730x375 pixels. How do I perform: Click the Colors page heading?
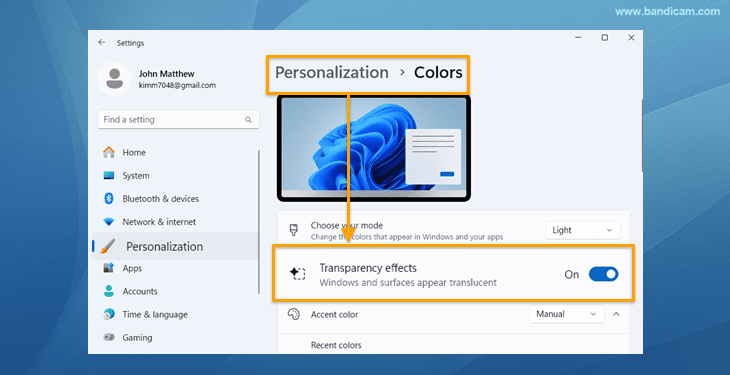coord(438,73)
